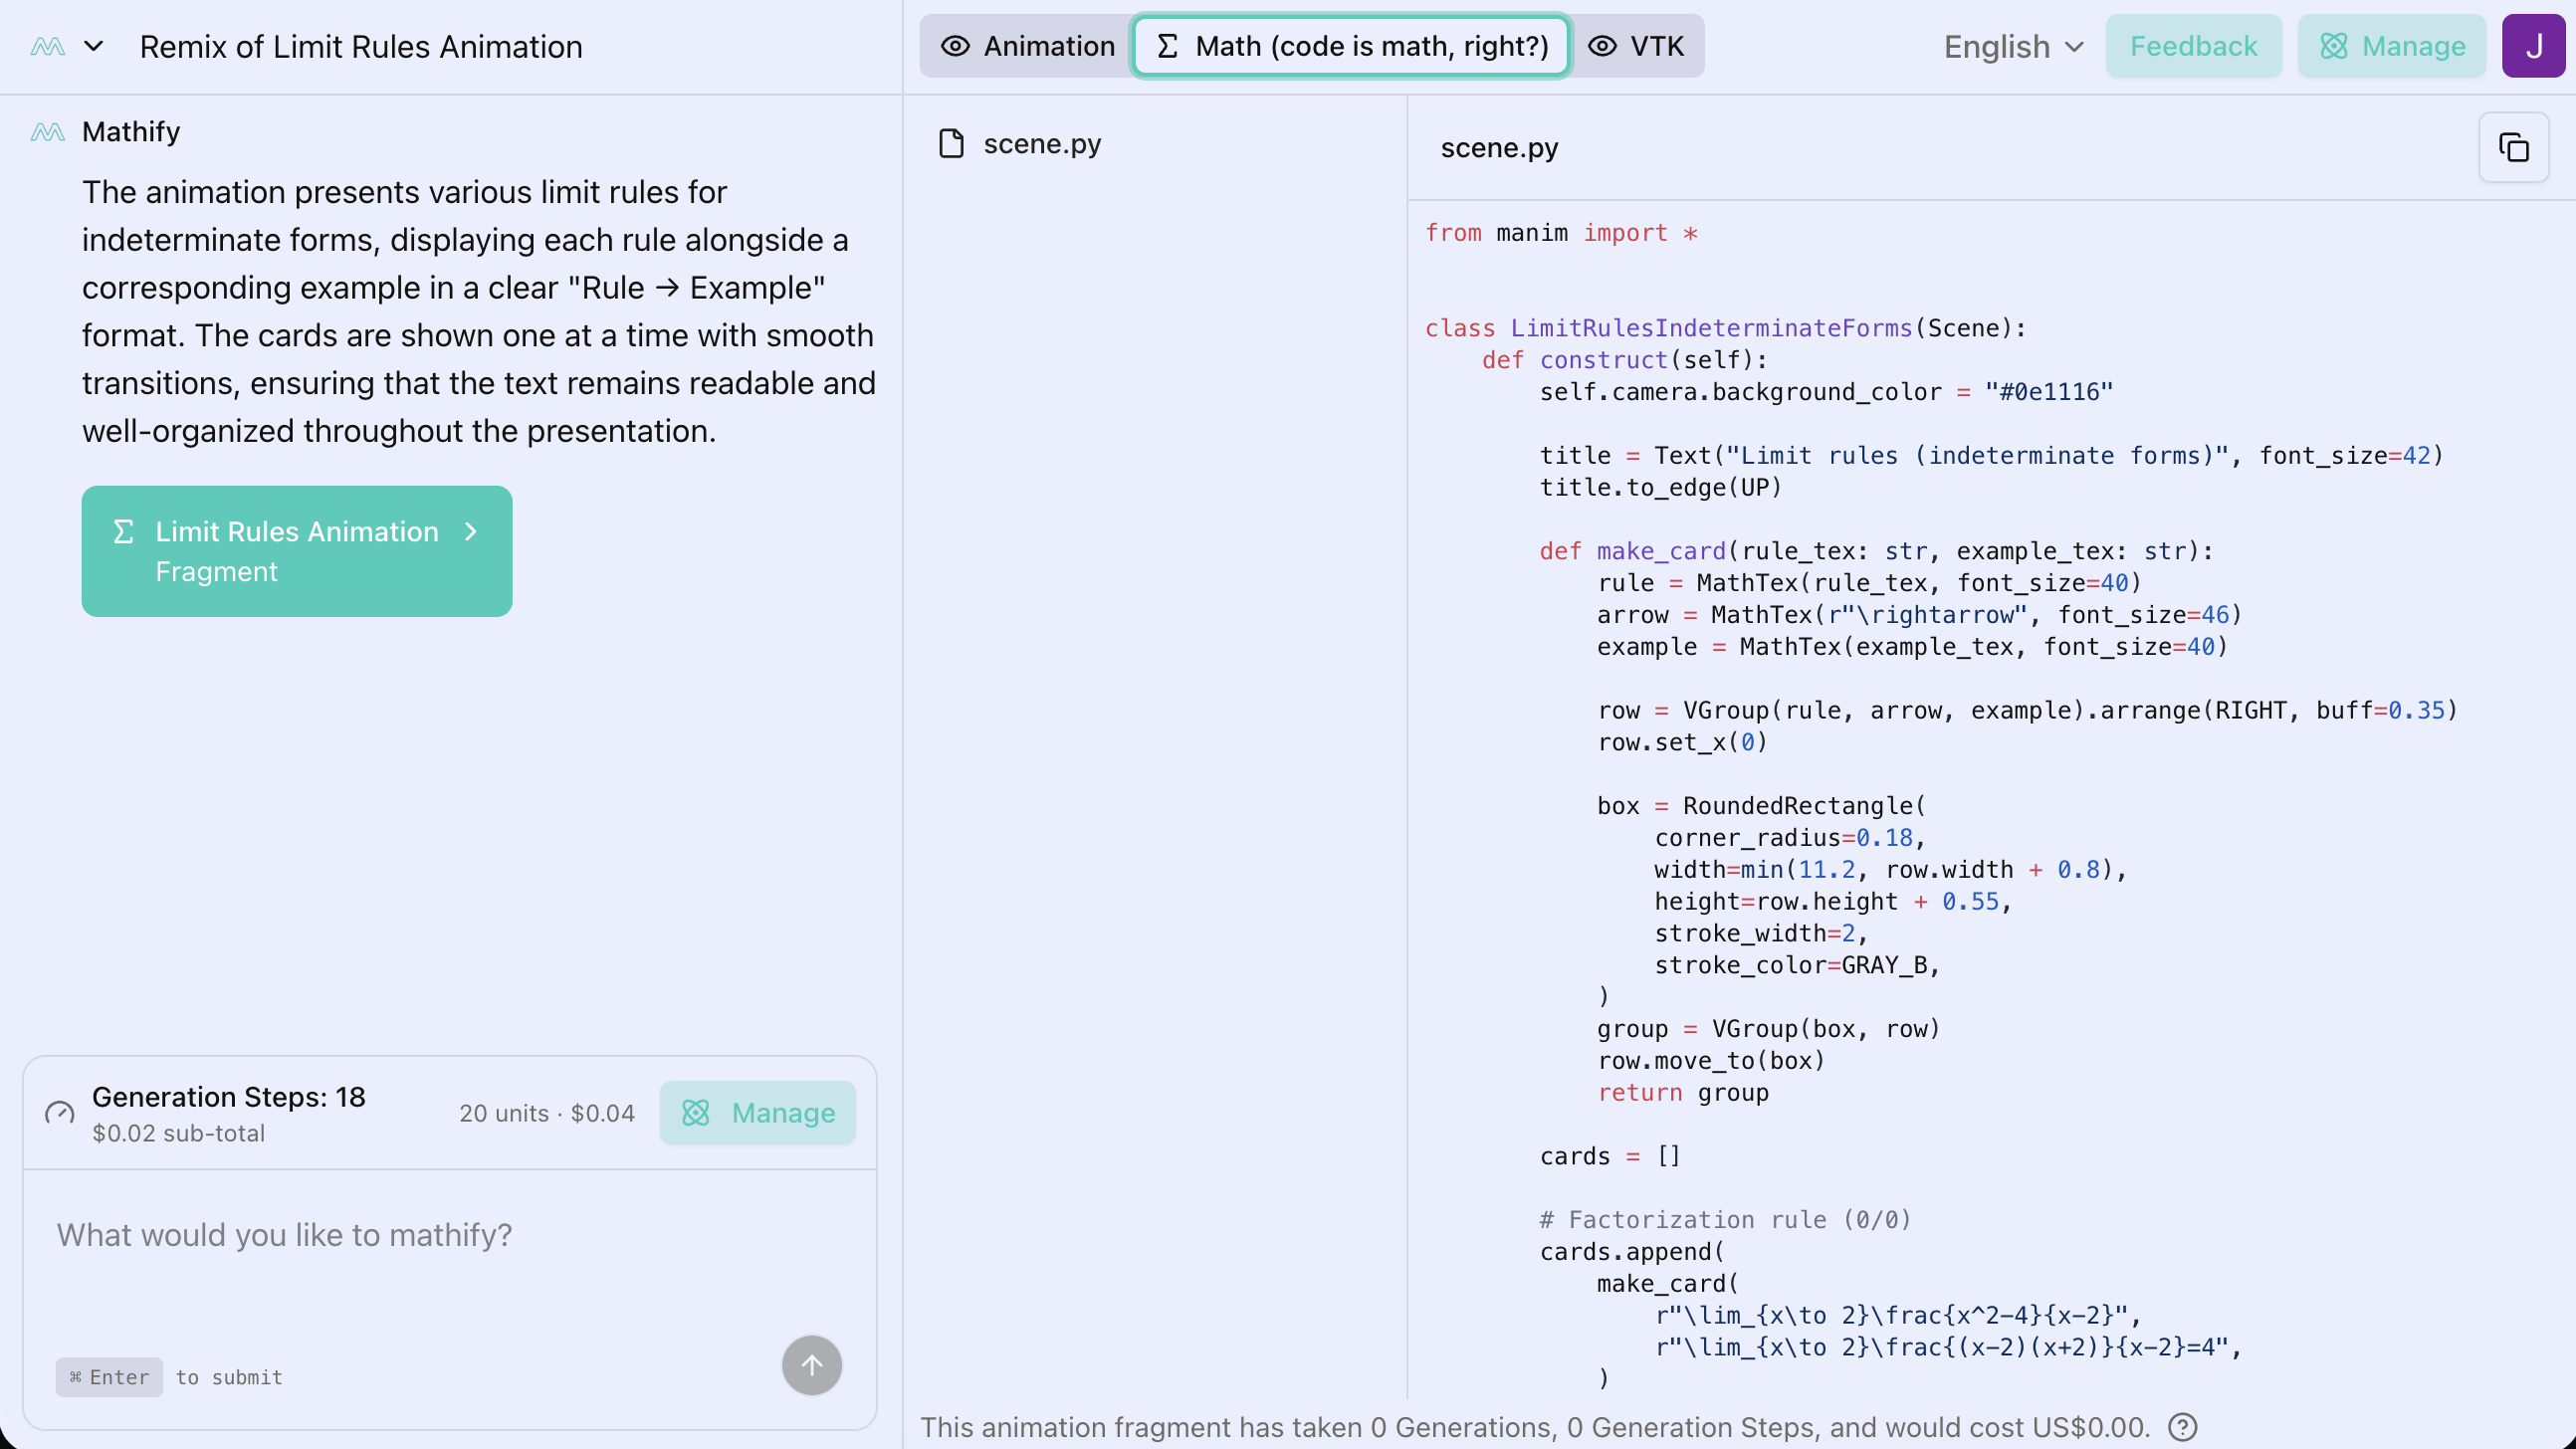Viewport: 2576px width, 1449px height.
Task: Click the help question mark icon
Action: [x=2182, y=1427]
